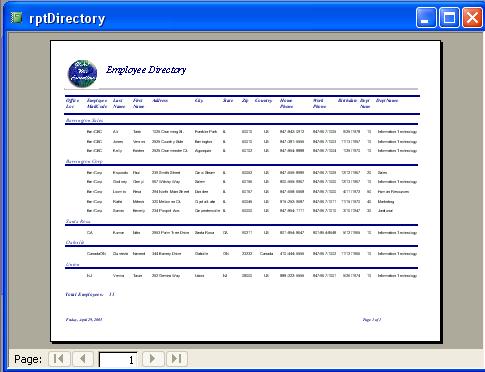485x372 pixels.
Task: Click the rptDirectory report window icon
Action: 16,18
